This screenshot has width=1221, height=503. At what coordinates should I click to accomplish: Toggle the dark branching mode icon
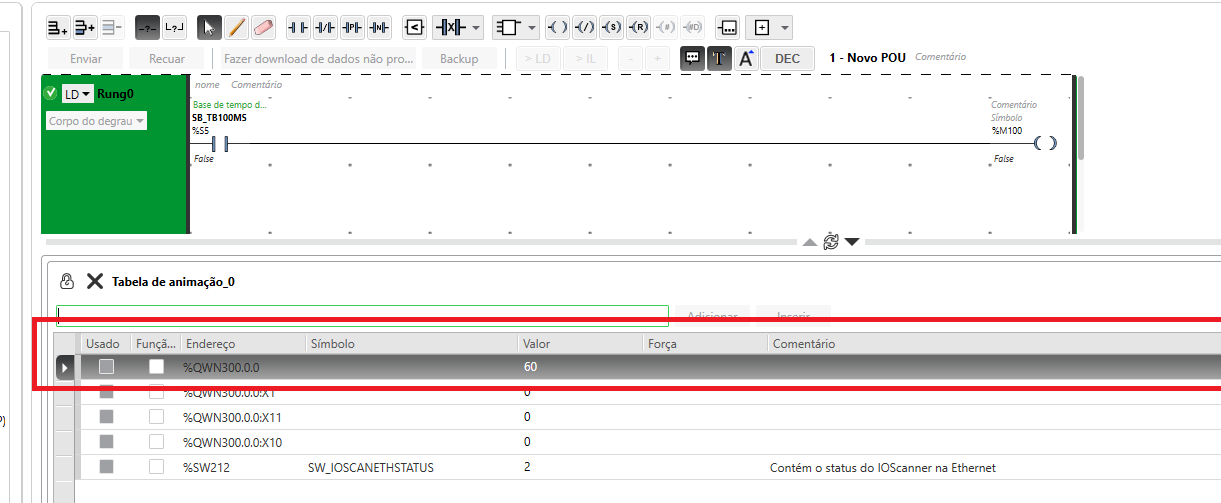[148, 27]
